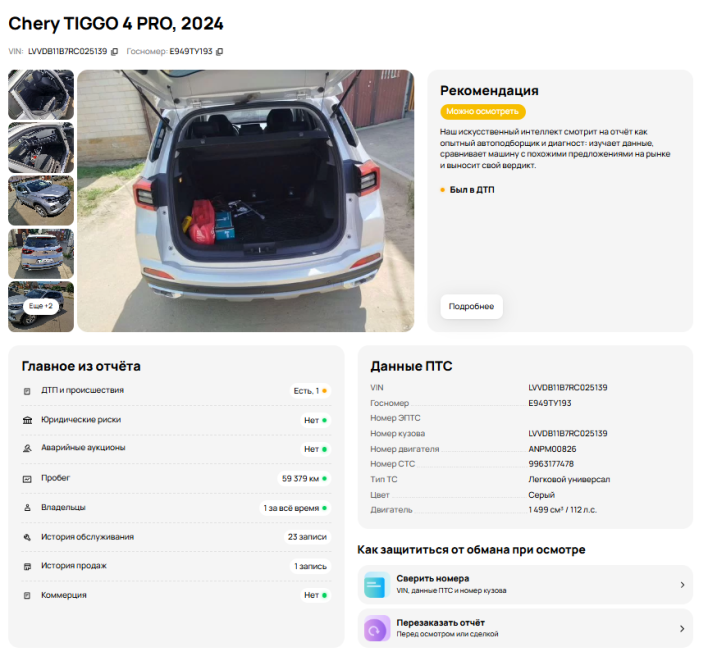Click the Пробег odometer icon
This screenshot has width=708, height=670.
click(27, 479)
